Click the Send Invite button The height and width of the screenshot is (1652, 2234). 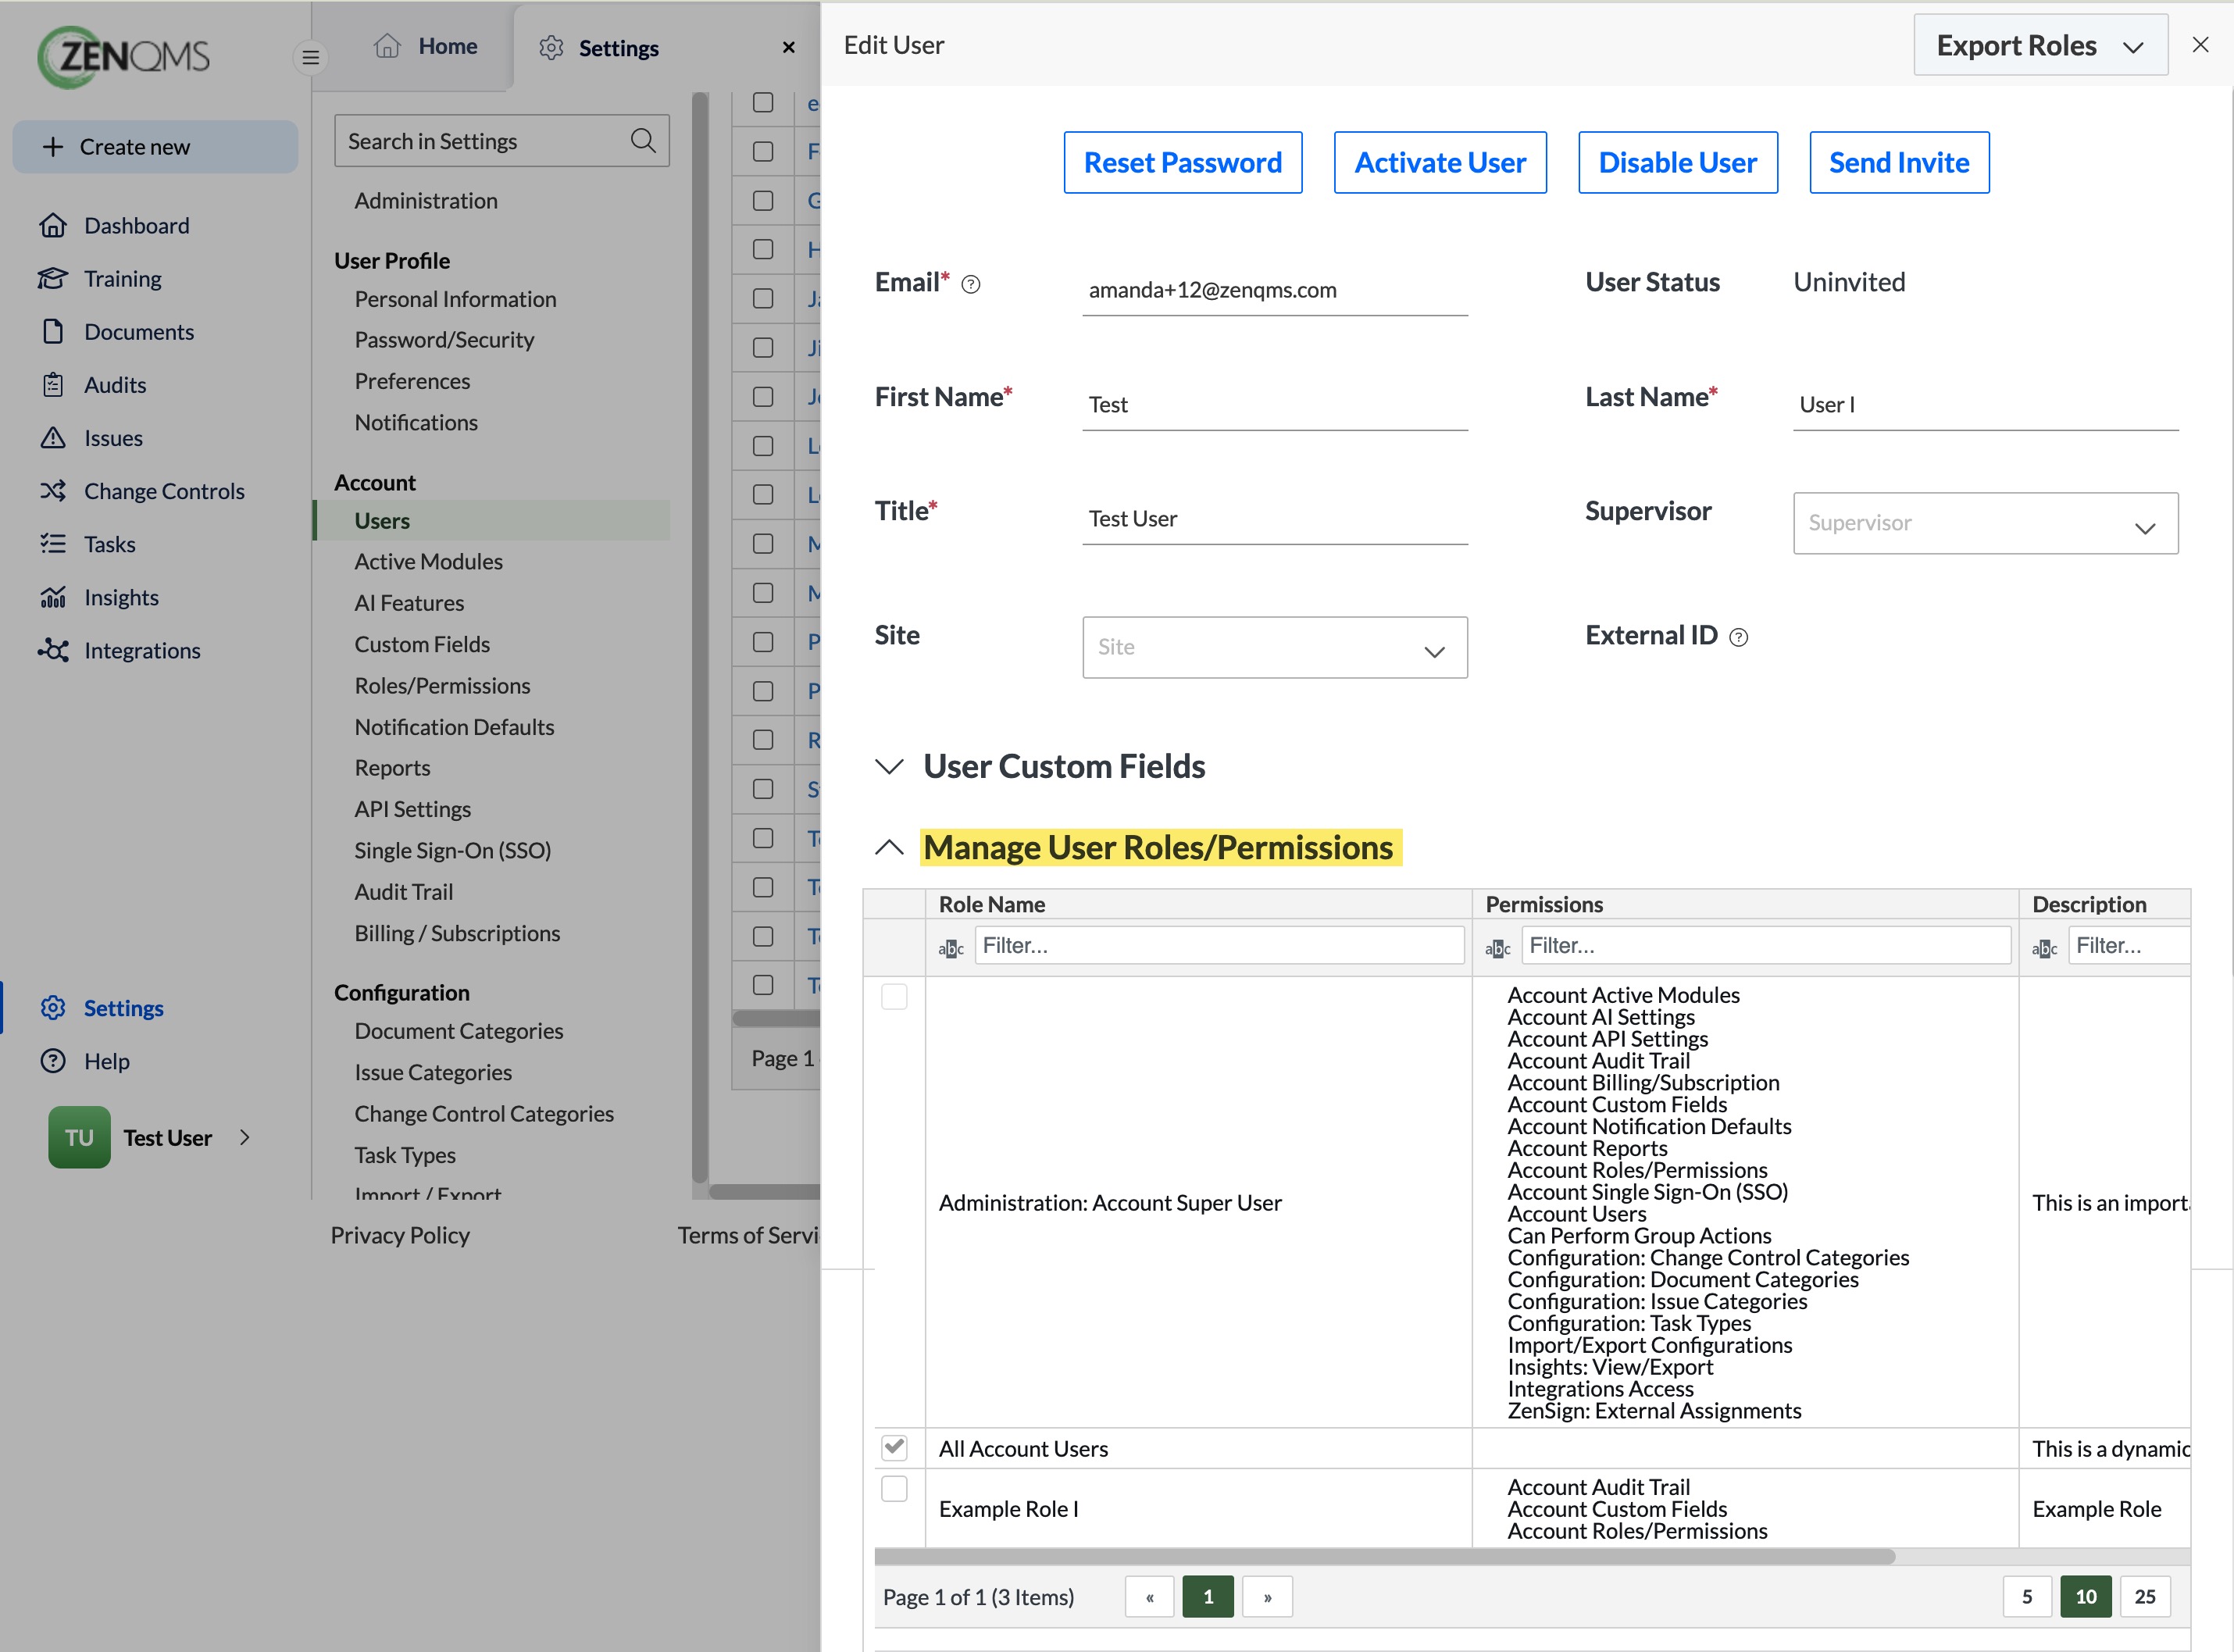click(1899, 162)
